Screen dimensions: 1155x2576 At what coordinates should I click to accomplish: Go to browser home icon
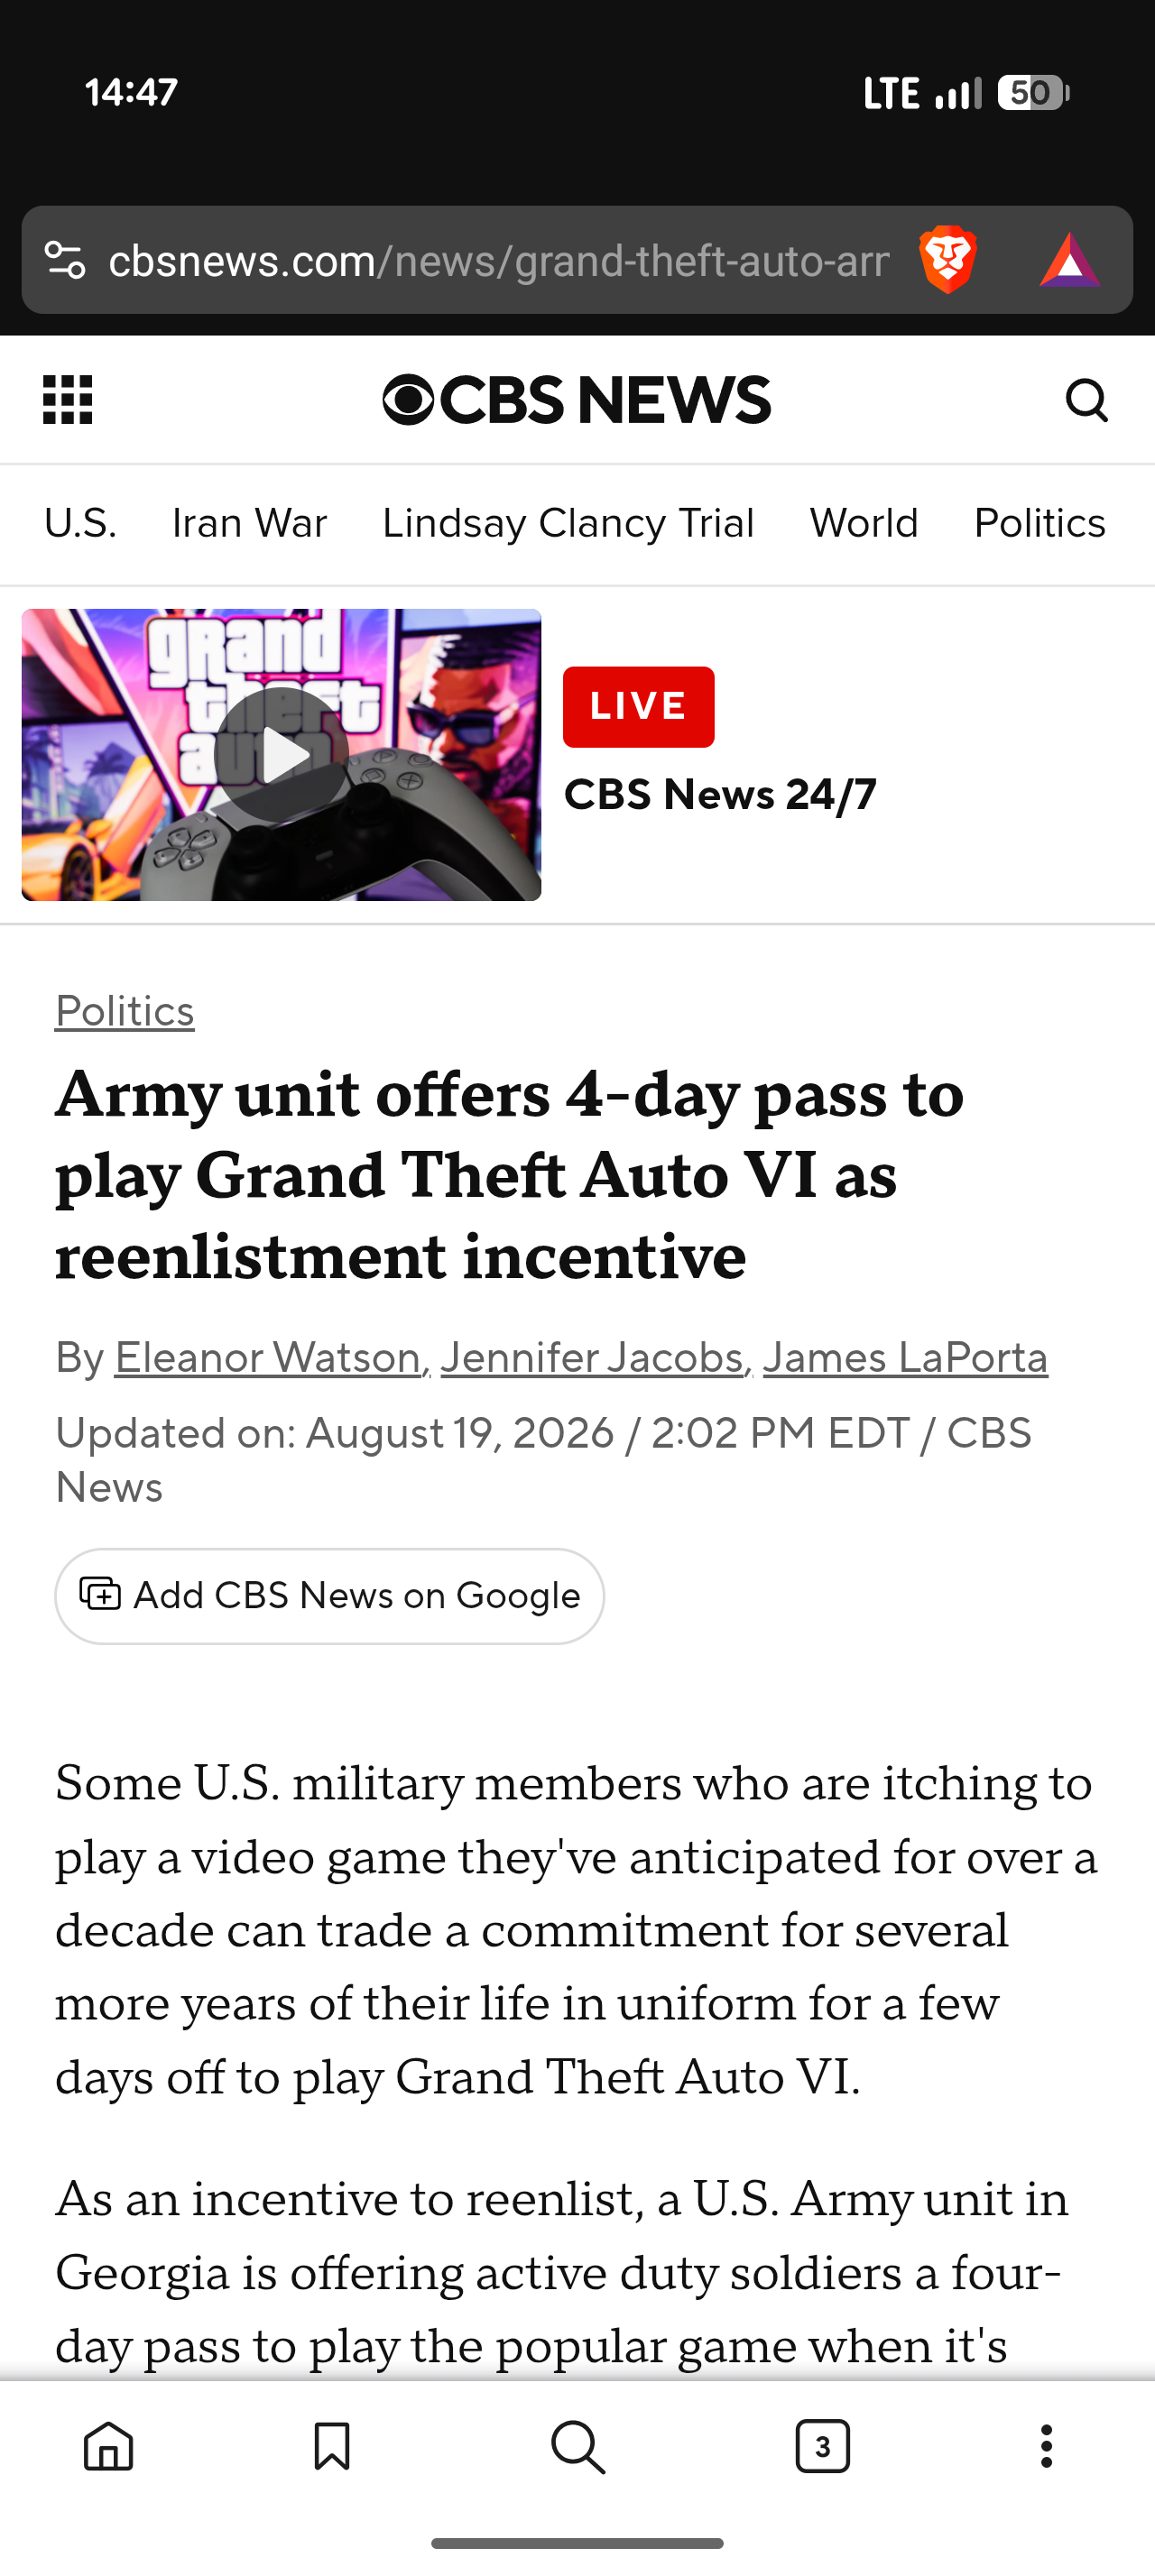(x=108, y=2446)
